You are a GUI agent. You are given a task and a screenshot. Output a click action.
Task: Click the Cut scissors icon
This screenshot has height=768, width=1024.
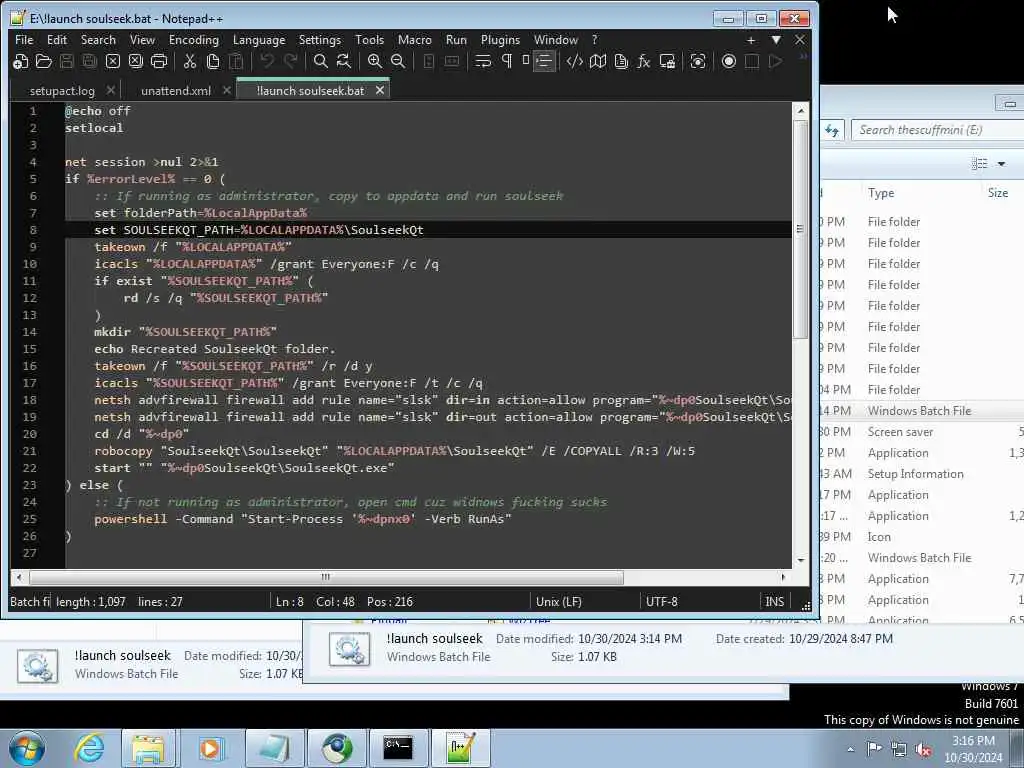(x=189, y=61)
